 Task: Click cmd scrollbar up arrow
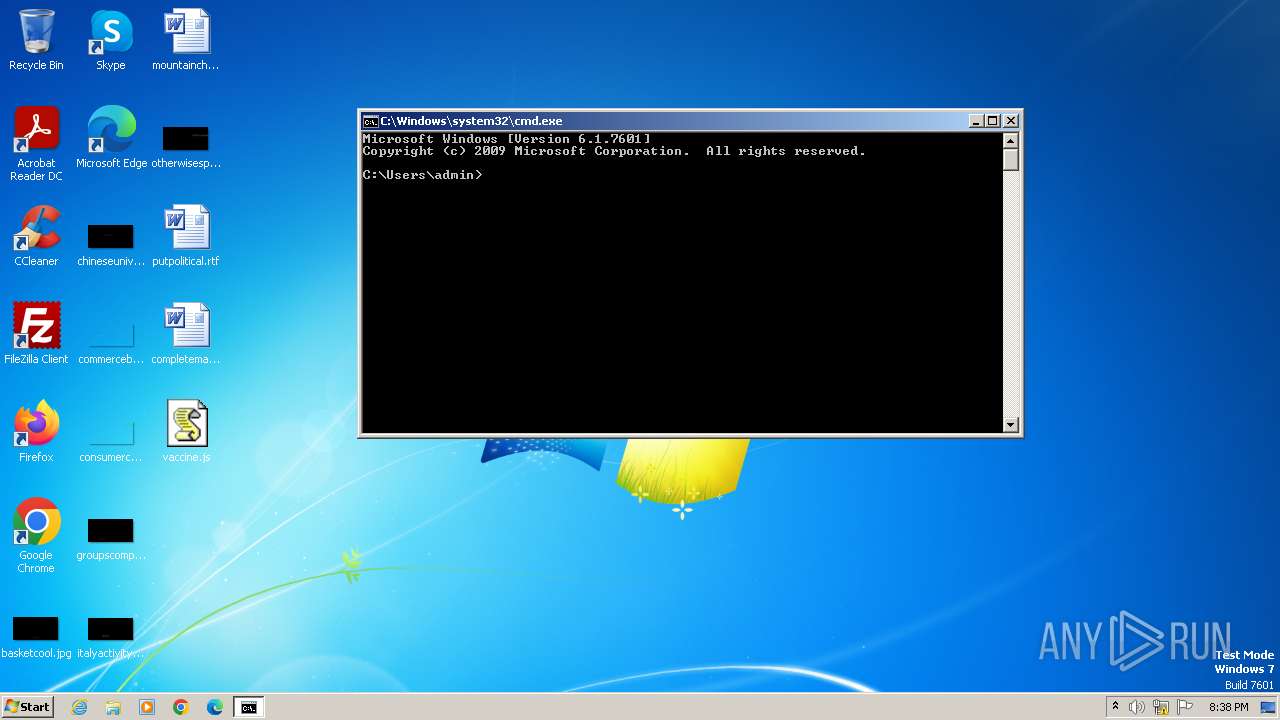click(1011, 140)
